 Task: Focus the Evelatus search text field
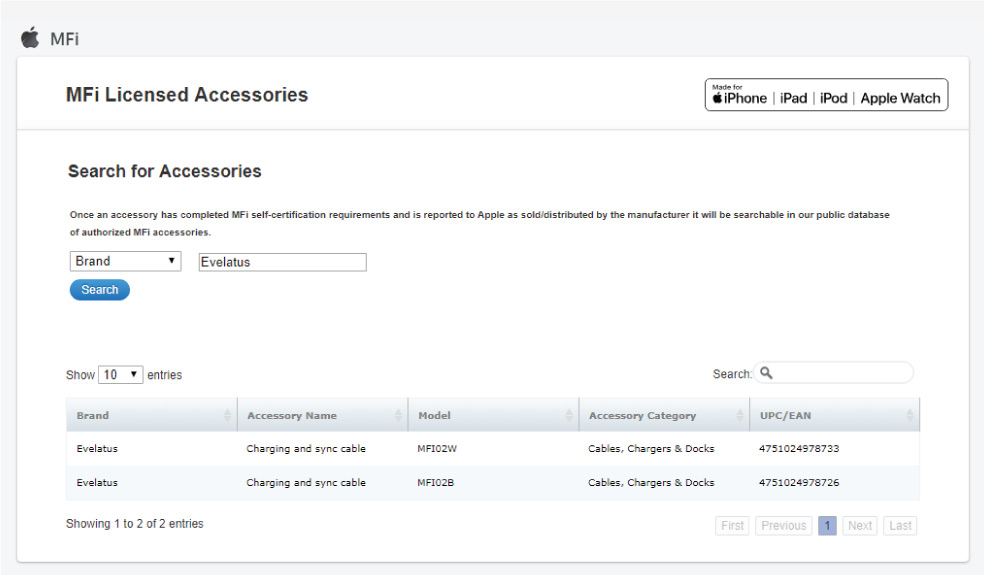pyautogui.click(x=282, y=262)
